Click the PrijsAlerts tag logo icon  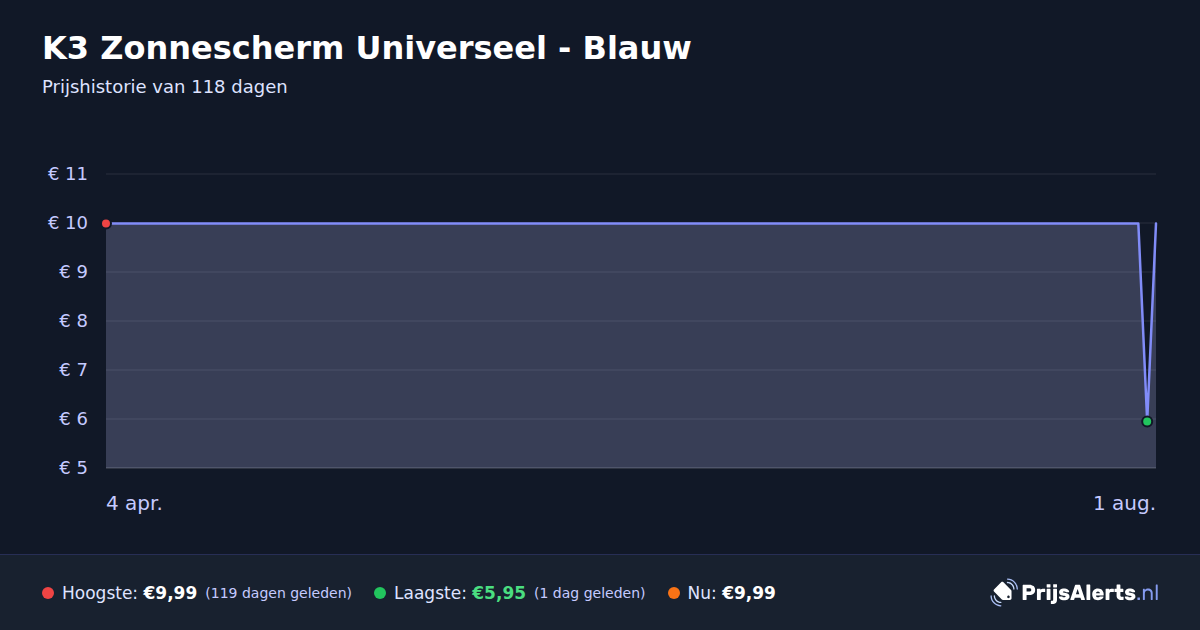click(x=1003, y=593)
